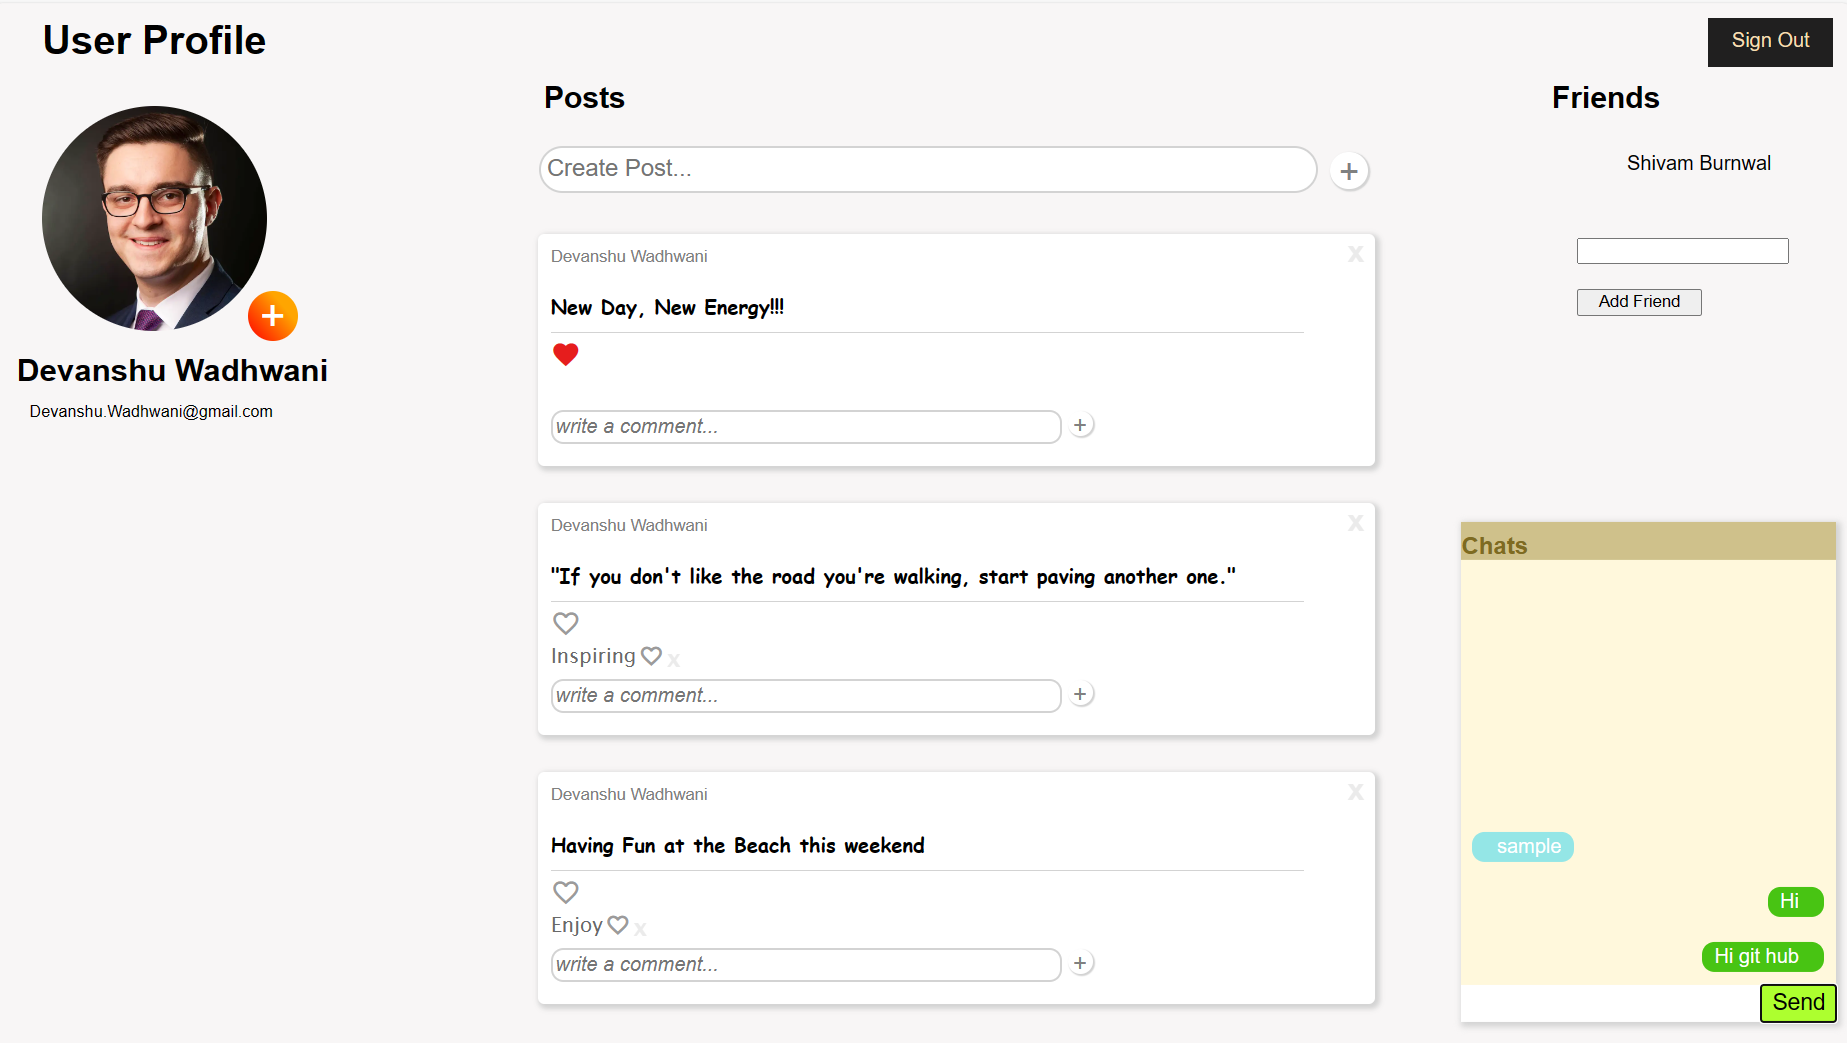Delete the "New Day, New Energy!!!" post
The height and width of the screenshot is (1043, 1847).
tap(1355, 254)
